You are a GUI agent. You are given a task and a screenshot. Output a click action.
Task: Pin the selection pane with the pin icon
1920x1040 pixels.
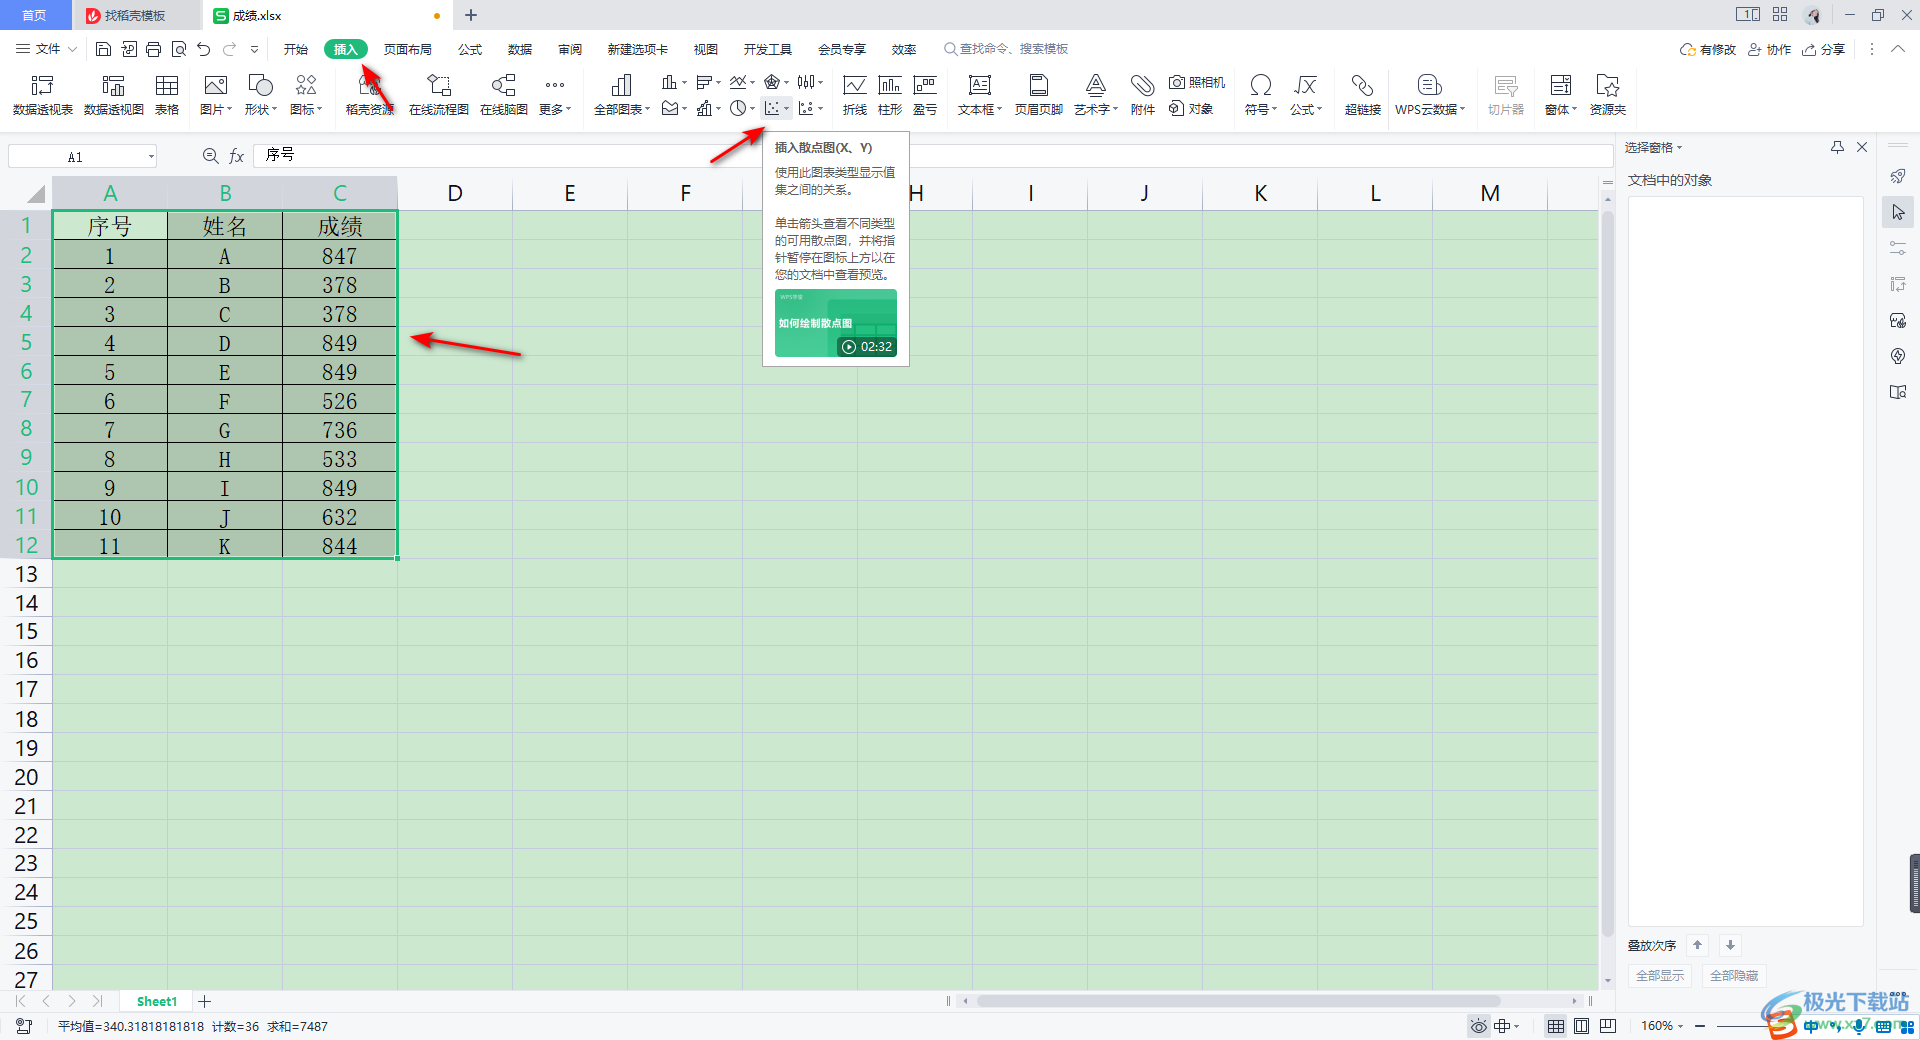coord(1837,147)
